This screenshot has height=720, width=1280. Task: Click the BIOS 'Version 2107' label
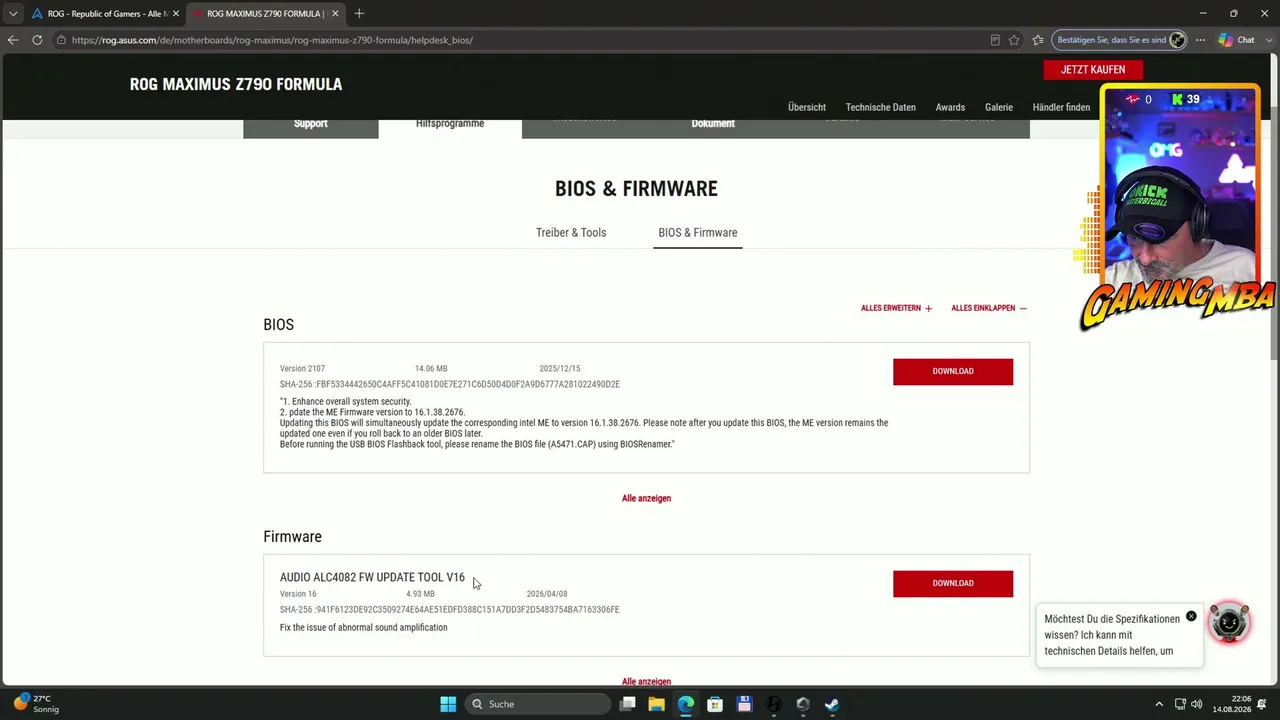[302, 369]
